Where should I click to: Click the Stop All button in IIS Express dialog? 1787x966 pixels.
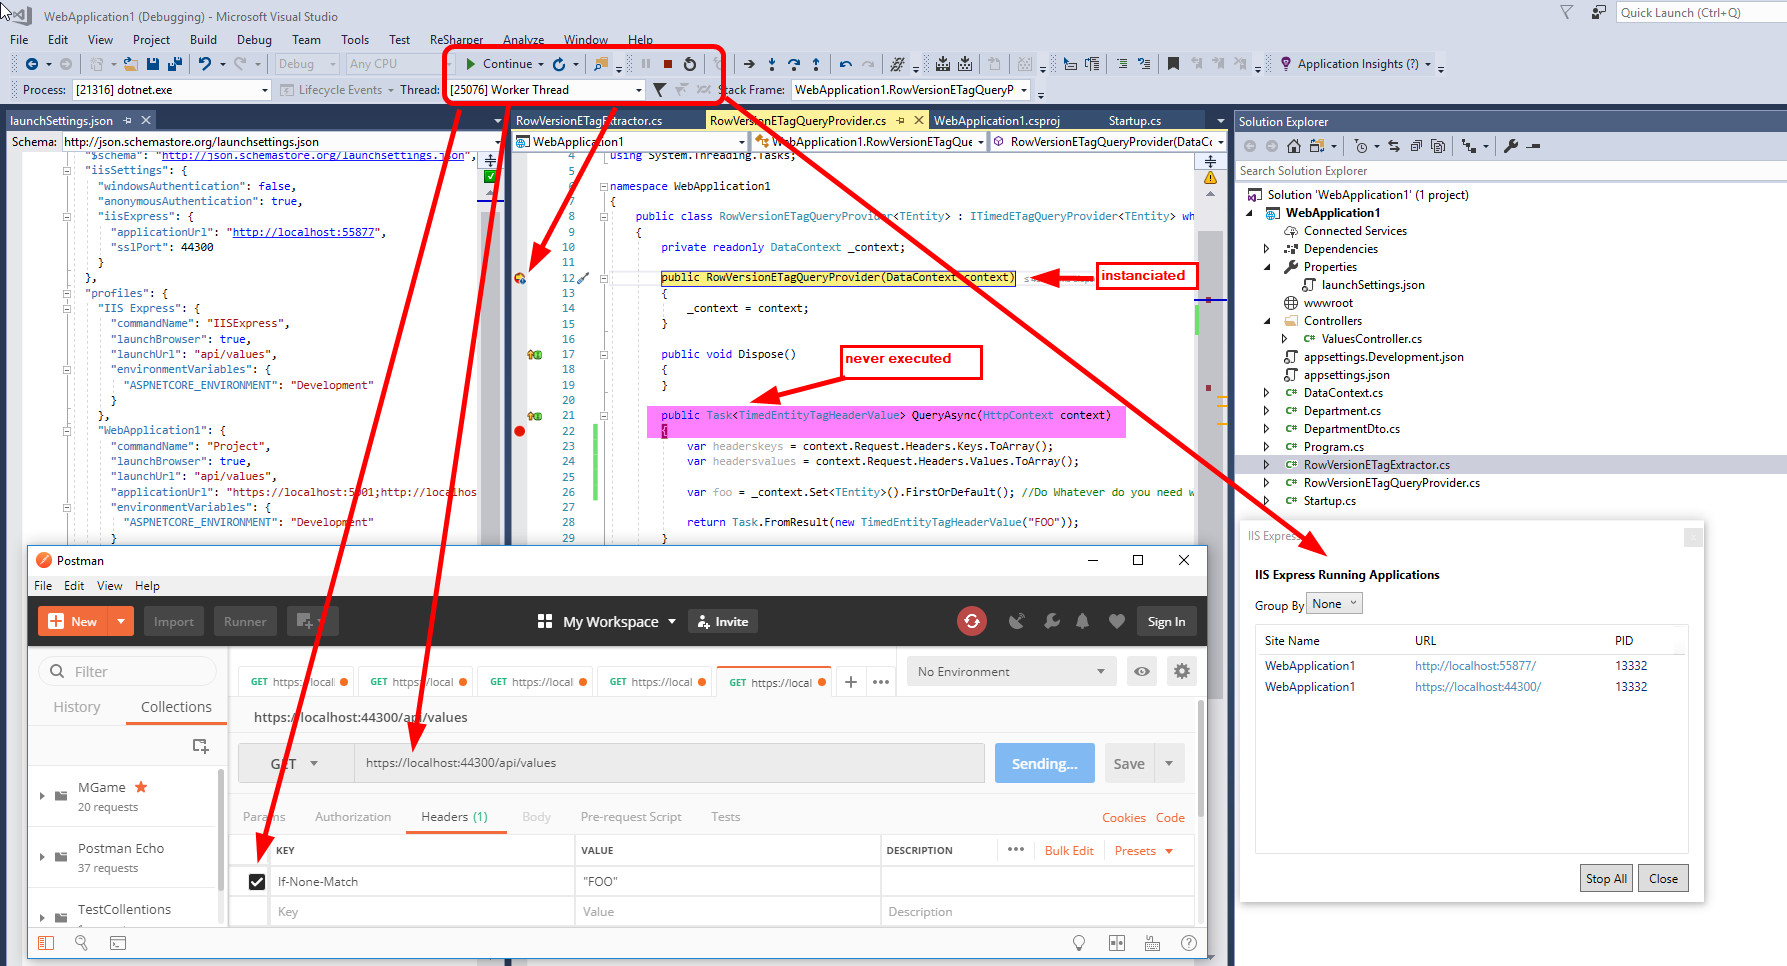point(1606,878)
